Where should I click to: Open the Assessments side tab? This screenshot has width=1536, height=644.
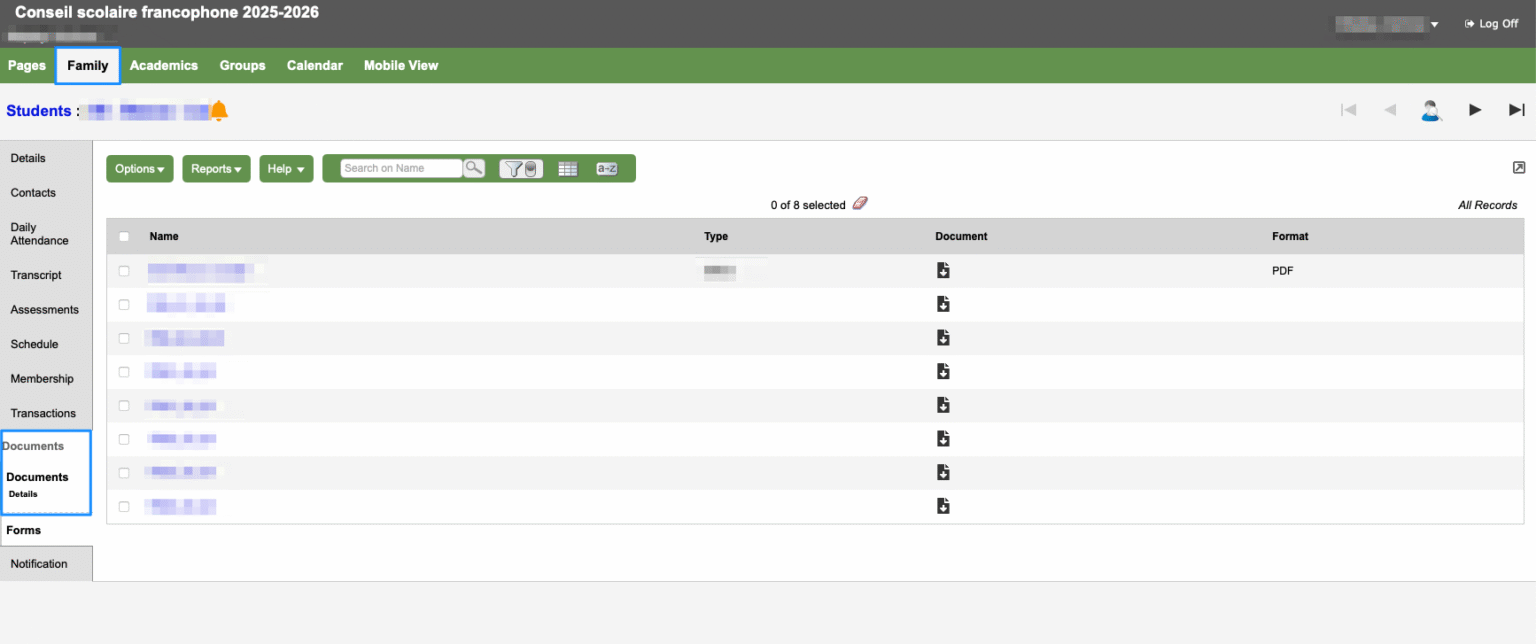tap(46, 310)
